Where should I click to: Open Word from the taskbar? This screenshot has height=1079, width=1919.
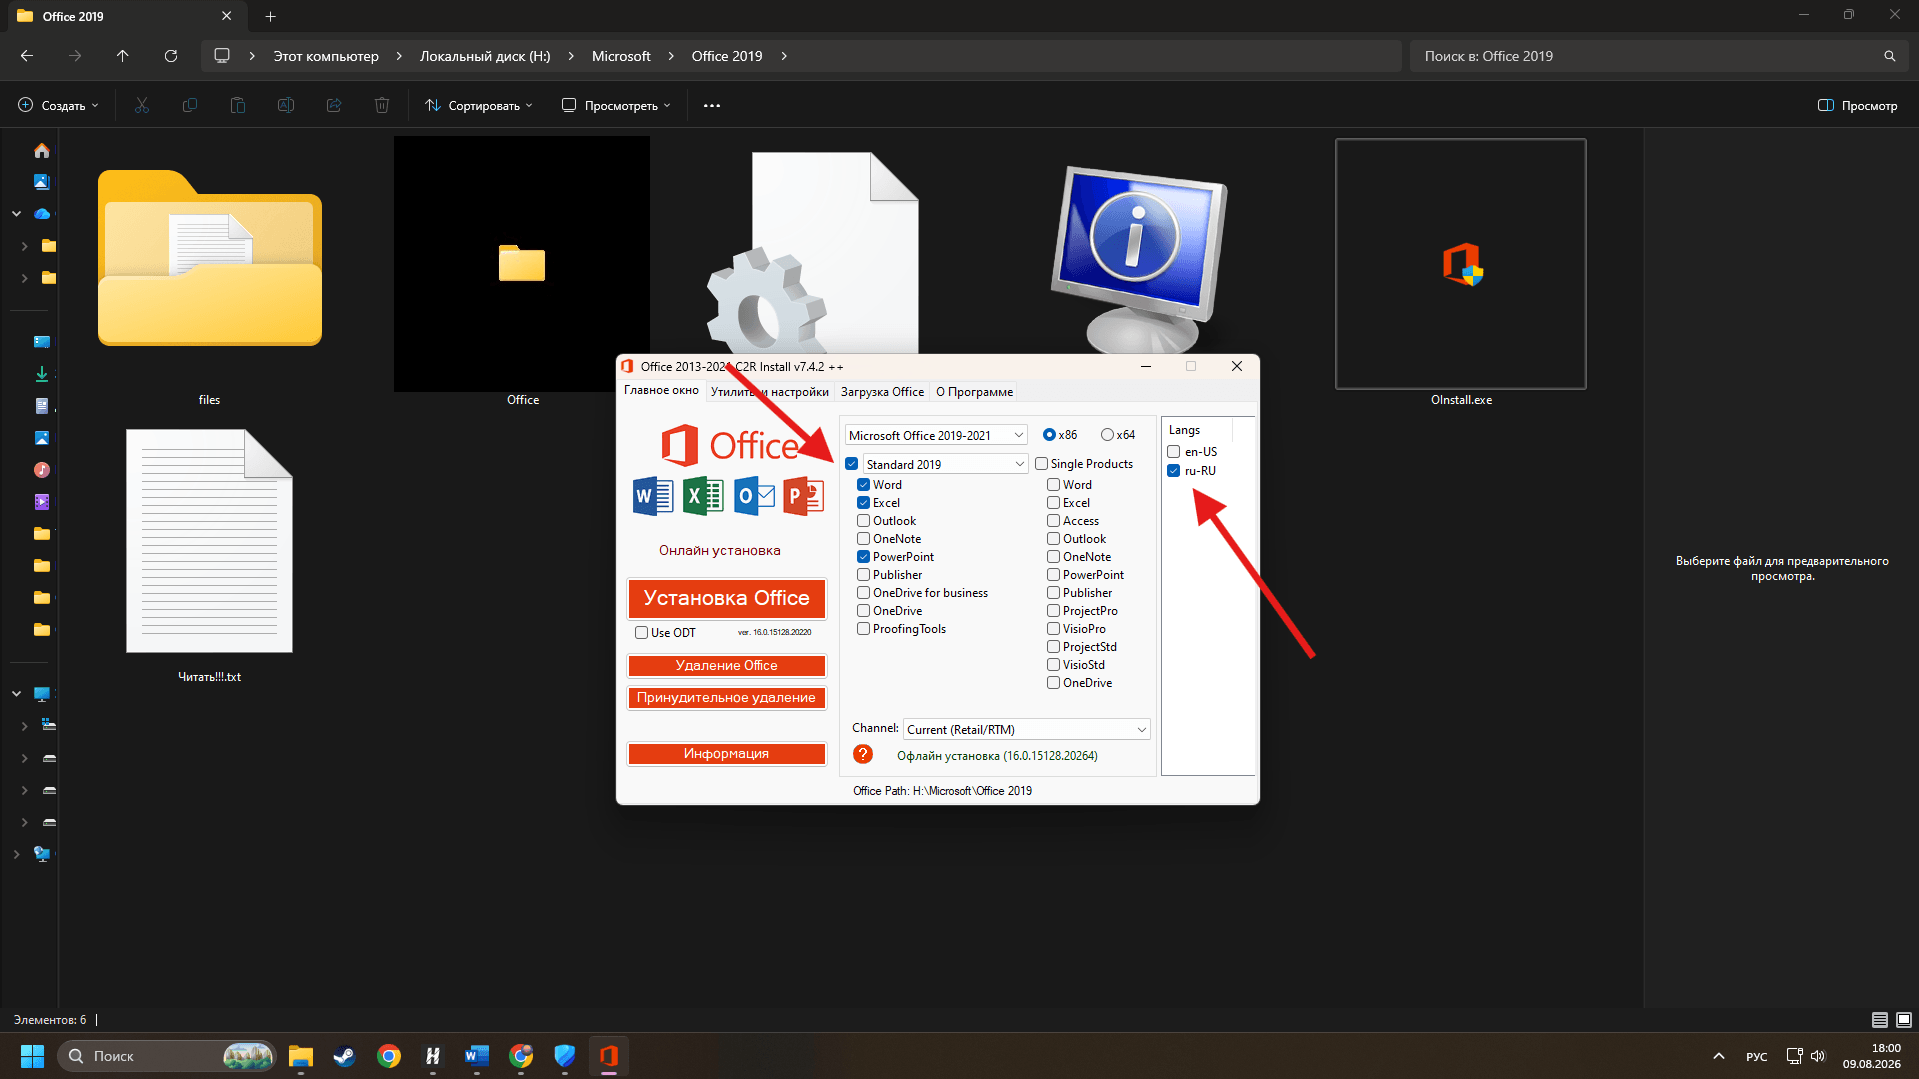(477, 1056)
